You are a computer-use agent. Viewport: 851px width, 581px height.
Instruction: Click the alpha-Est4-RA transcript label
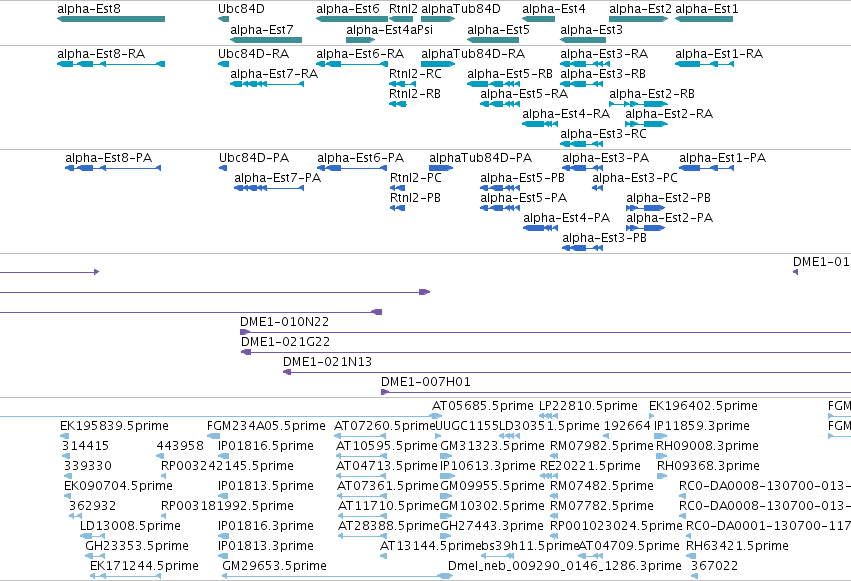pos(566,114)
